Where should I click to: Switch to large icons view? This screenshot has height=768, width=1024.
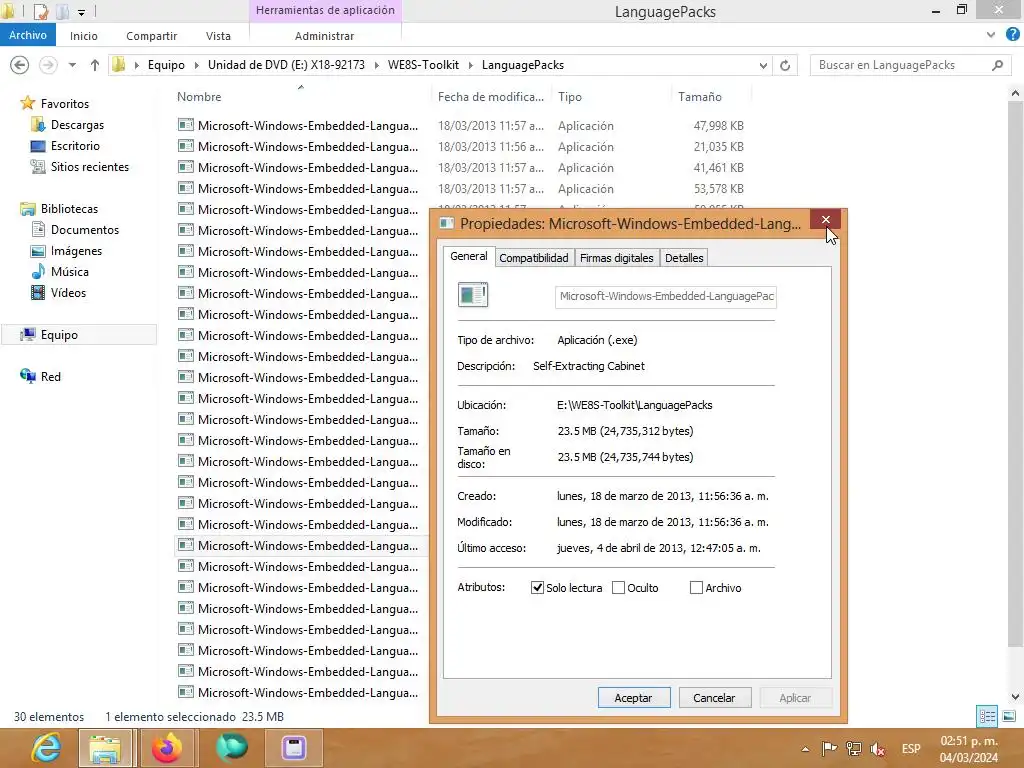point(1008,716)
